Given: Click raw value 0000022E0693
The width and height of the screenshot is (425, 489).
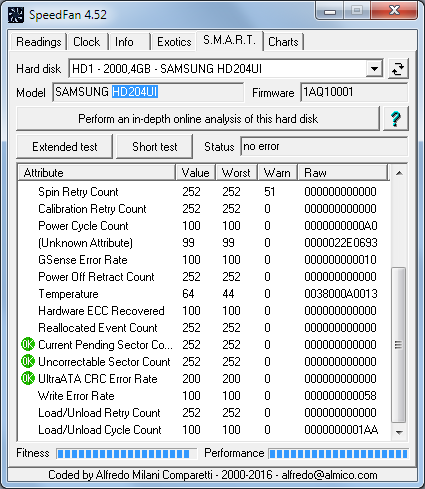Looking at the screenshot, I should (341, 243).
